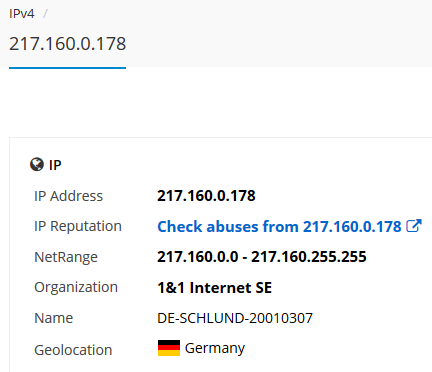Select the bold IP Address value 217.160.0.178
Viewport: 432px width, 372px height.
click(206, 196)
